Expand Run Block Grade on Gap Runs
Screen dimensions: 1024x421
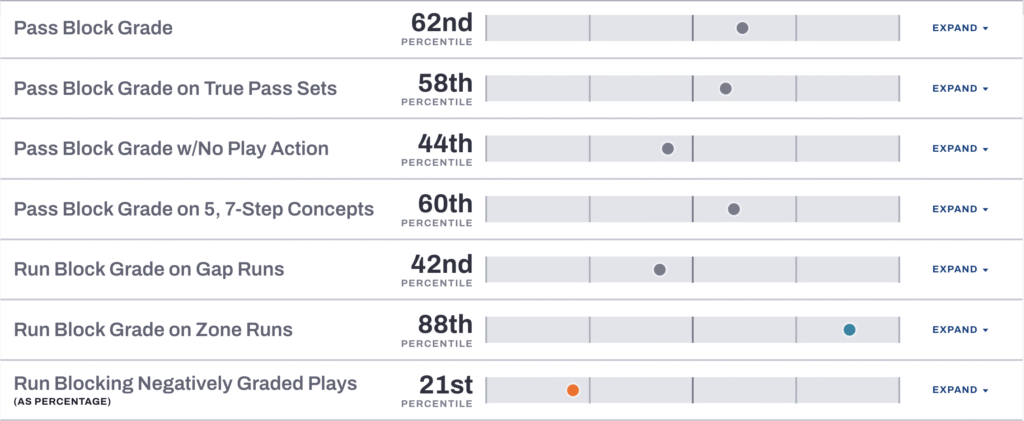click(x=959, y=269)
